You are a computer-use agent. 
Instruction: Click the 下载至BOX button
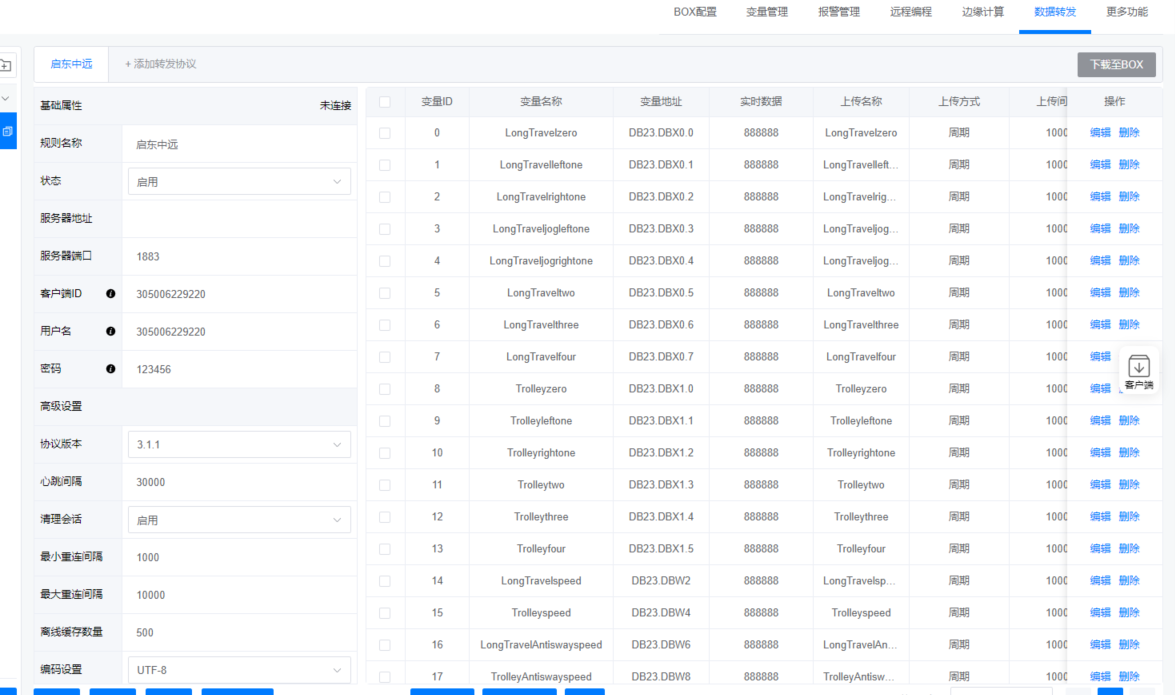[1116, 64]
